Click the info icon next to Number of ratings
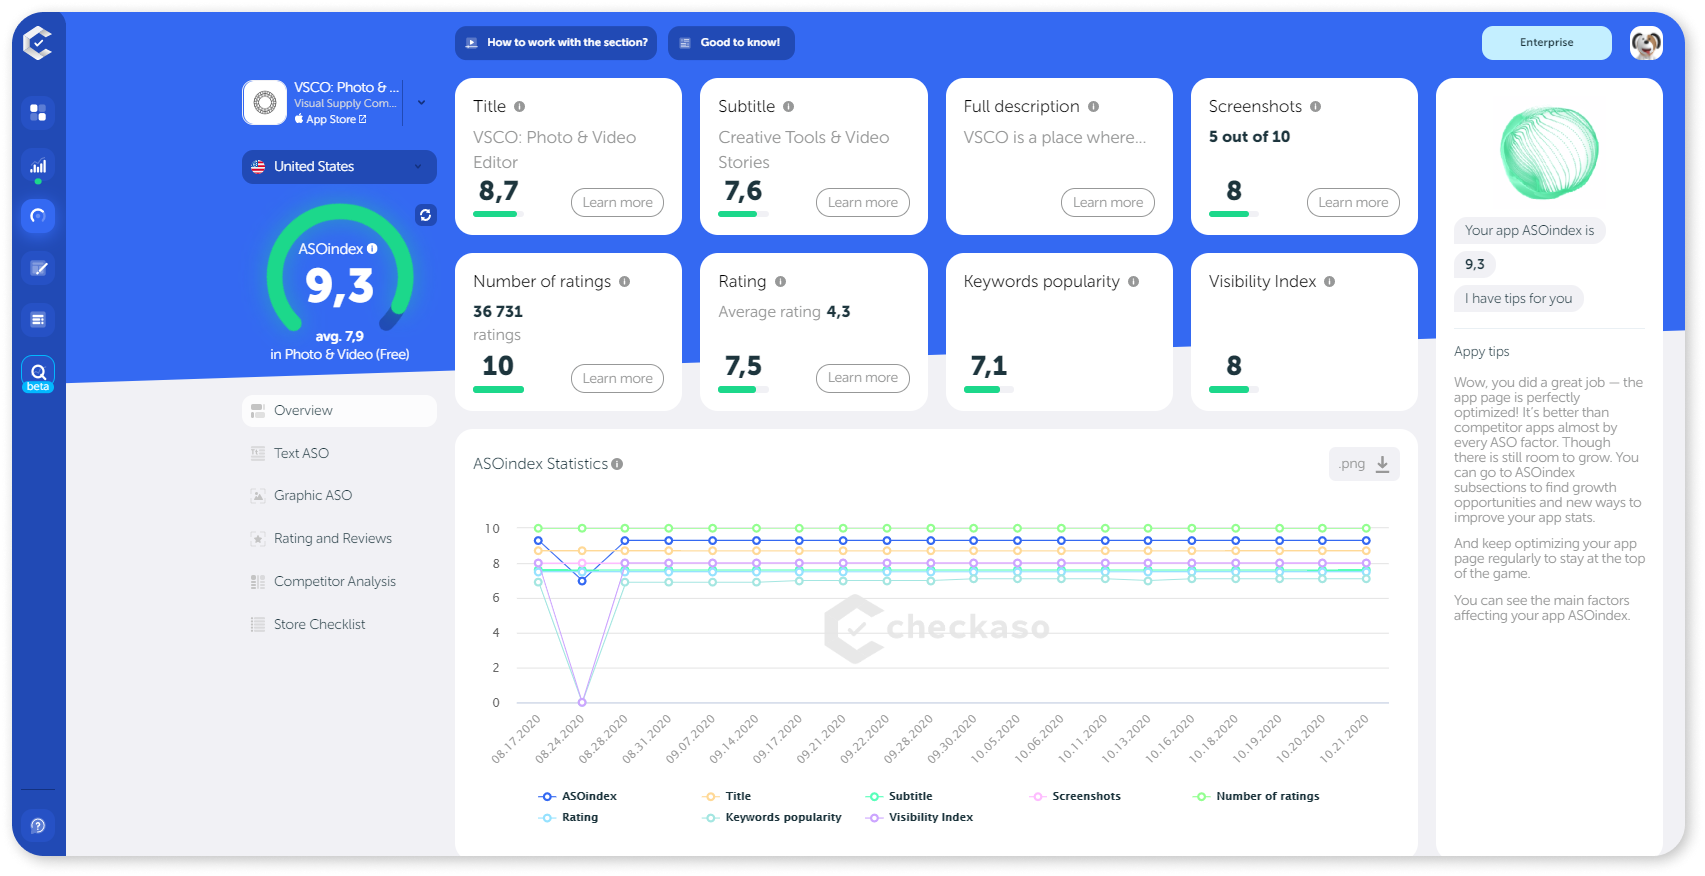Viewport: 1705px width, 876px height. [624, 282]
